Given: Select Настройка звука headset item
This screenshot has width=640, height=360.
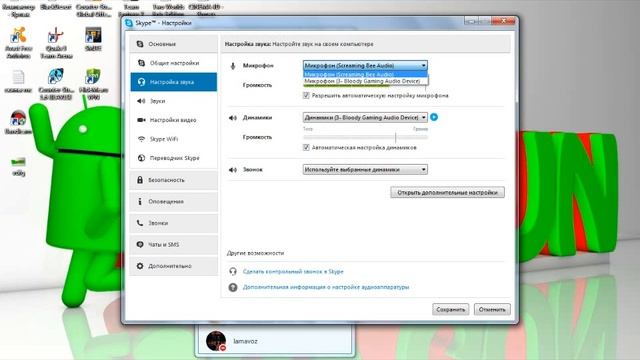Looking at the screenshot, I should click(x=173, y=82).
